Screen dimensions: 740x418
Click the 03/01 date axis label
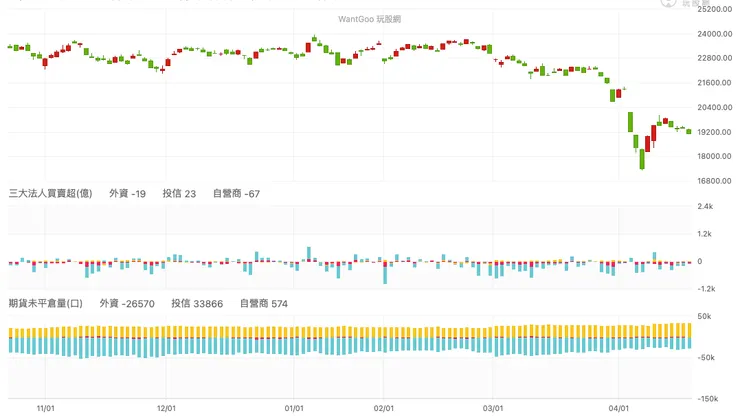click(493, 409)
